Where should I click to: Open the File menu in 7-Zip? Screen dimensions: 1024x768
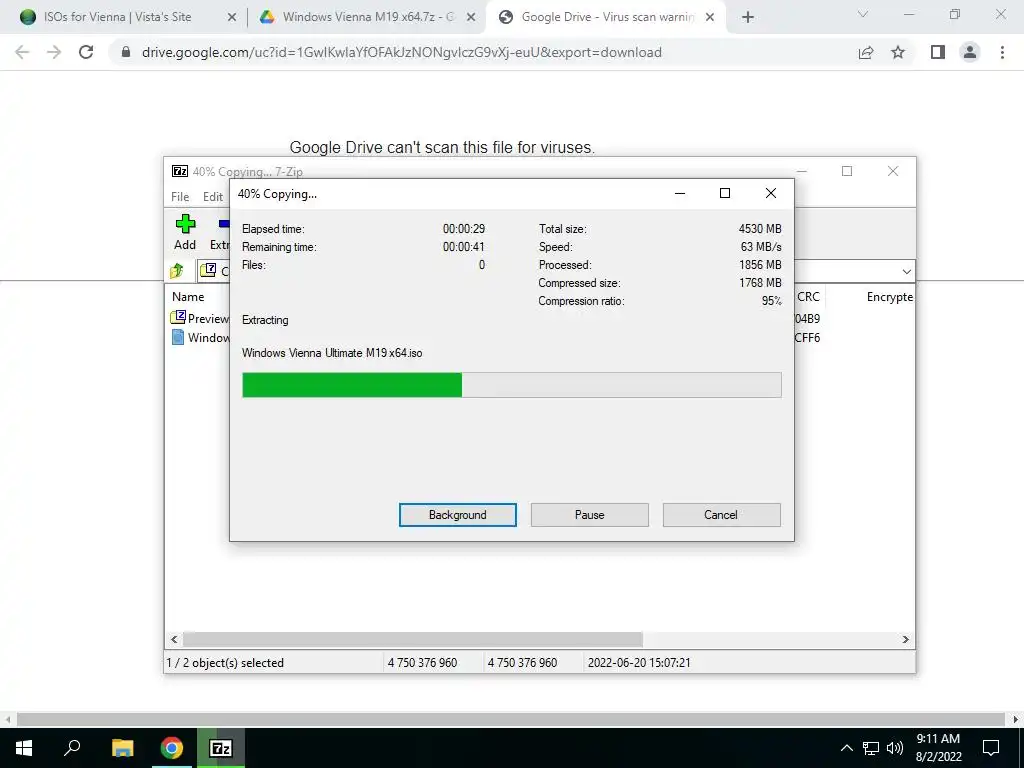pyautogui.click(x=180, y=197)
